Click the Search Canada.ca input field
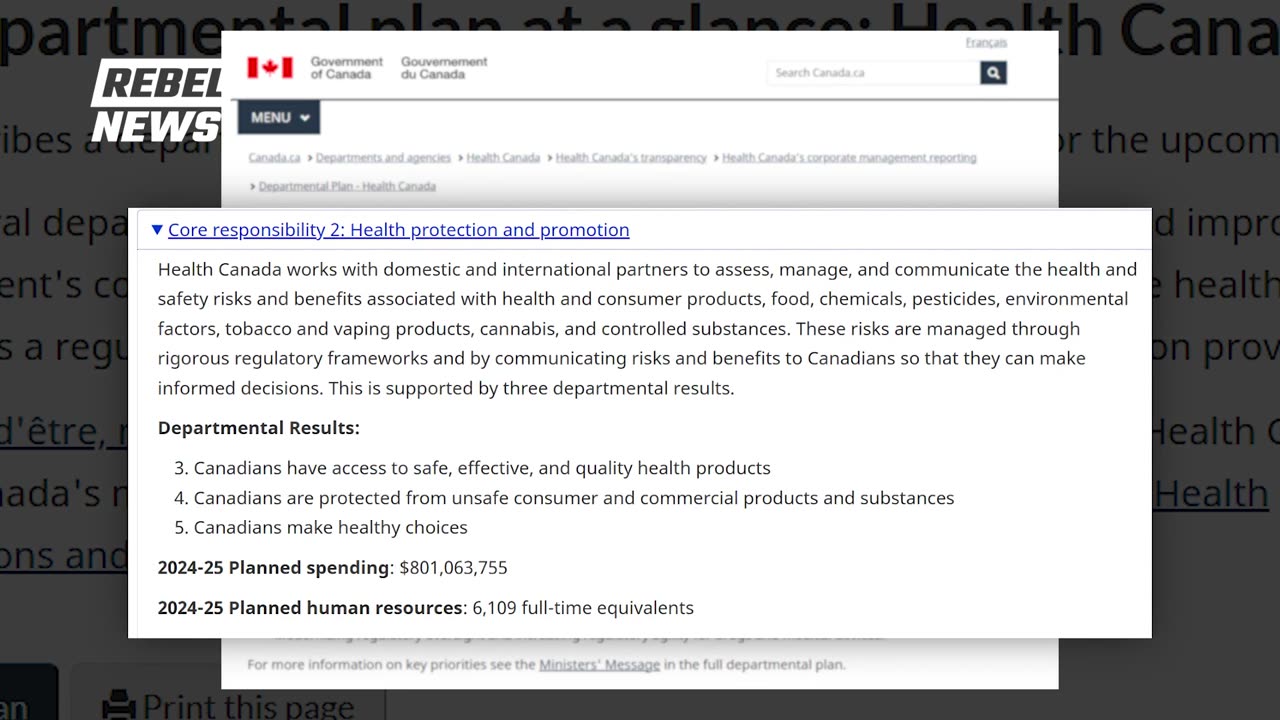Screen dimensions: 1280x720 [x=874, y=73]
